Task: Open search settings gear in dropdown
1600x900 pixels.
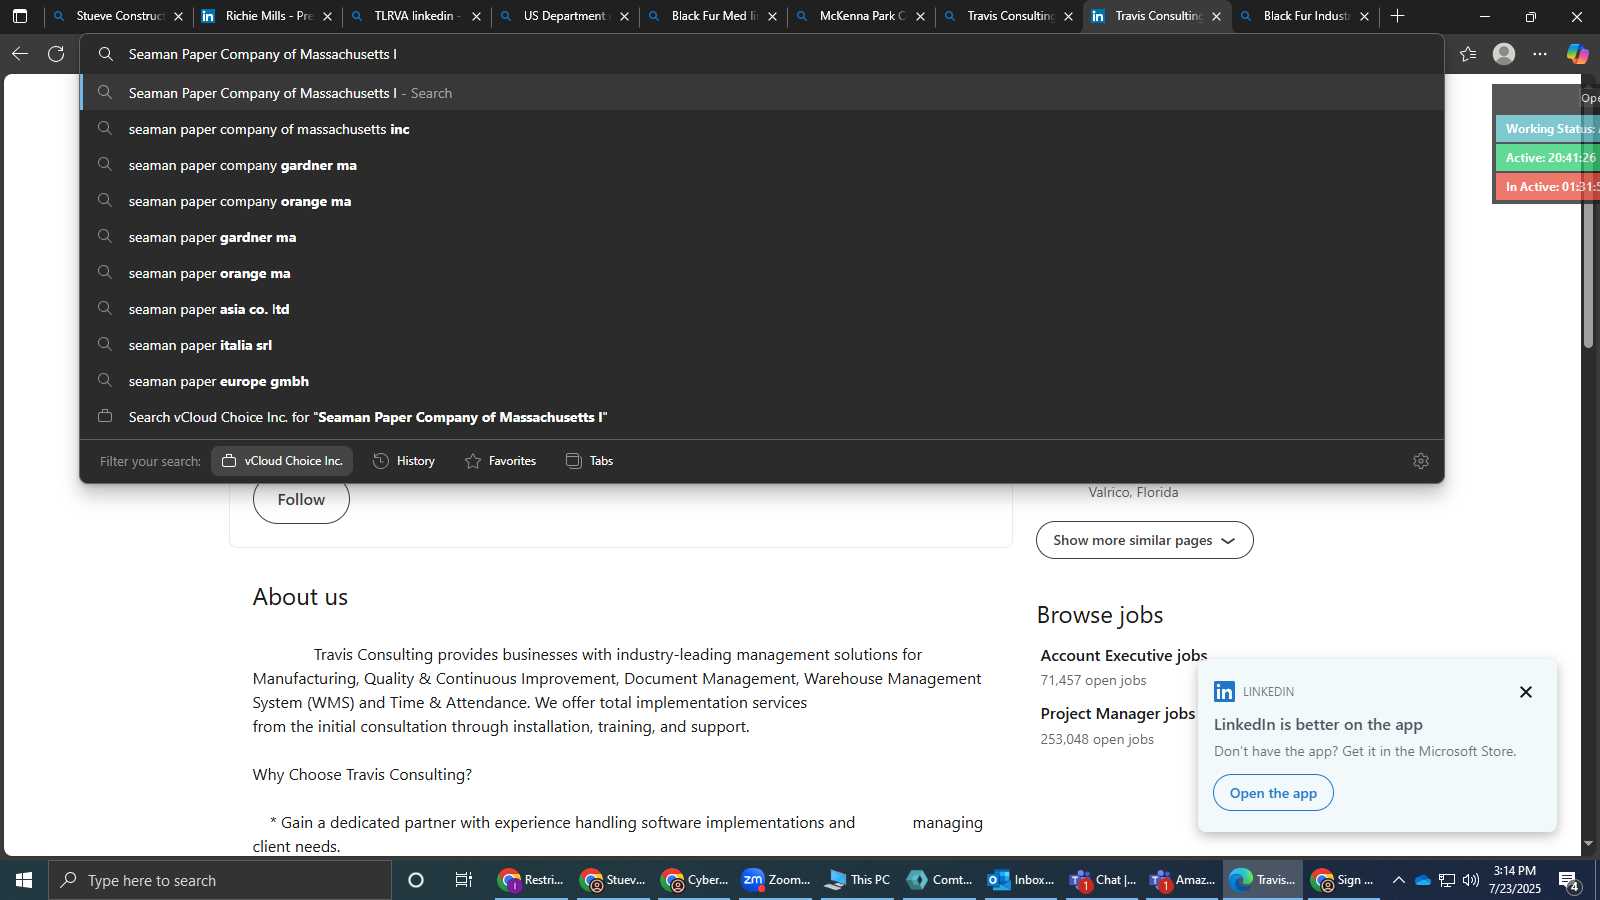Action: [1421, 461]
